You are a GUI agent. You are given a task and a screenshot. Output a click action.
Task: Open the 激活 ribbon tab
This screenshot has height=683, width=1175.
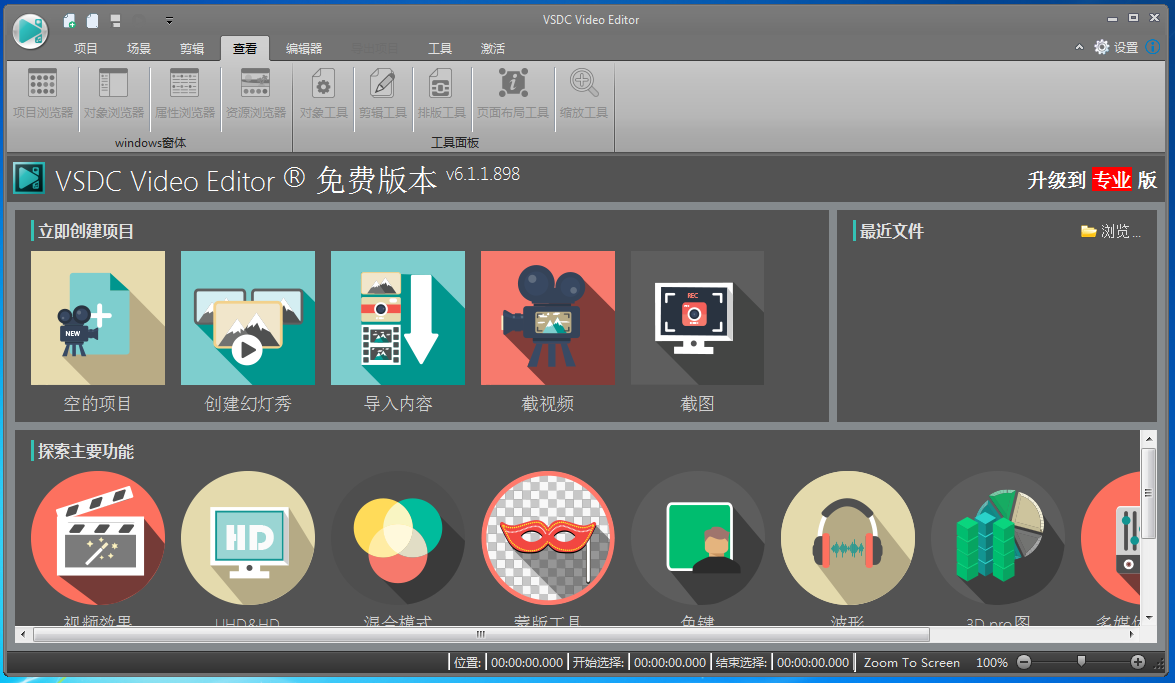[x=492, y=49]
